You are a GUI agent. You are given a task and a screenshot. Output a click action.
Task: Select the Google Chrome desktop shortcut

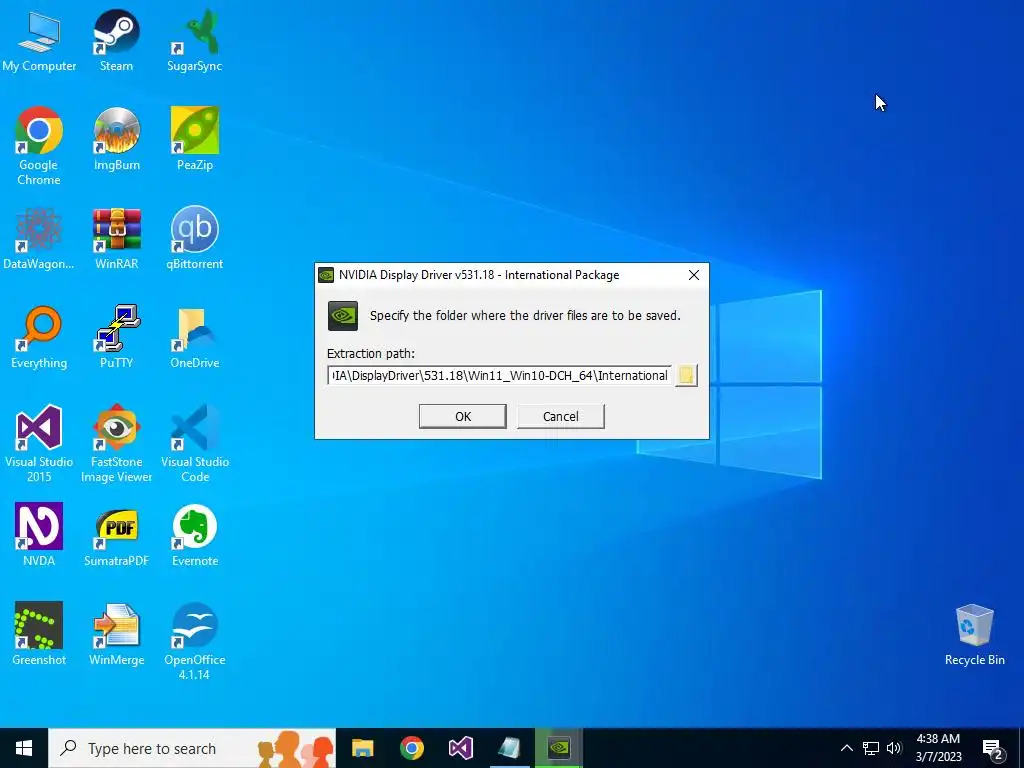click(39, 146)
